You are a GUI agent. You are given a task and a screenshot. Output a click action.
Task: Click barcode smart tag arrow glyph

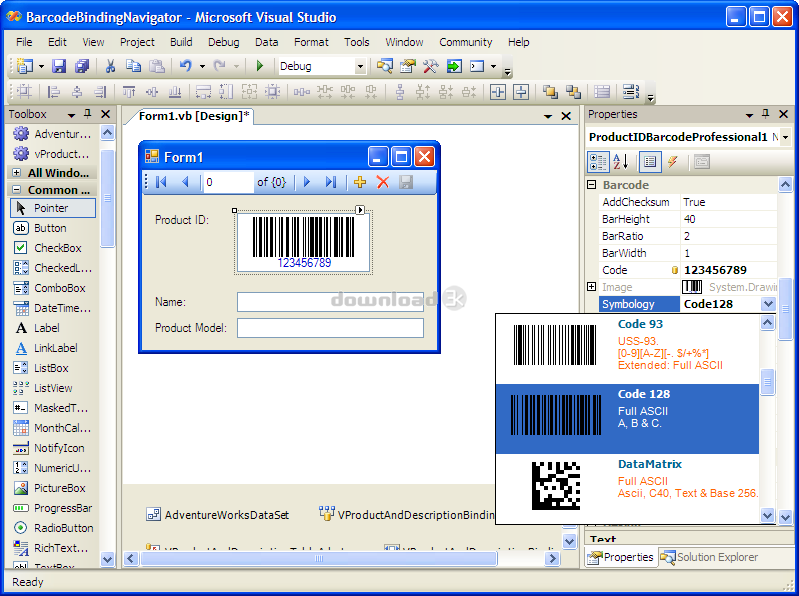click(x=360, y=210)
